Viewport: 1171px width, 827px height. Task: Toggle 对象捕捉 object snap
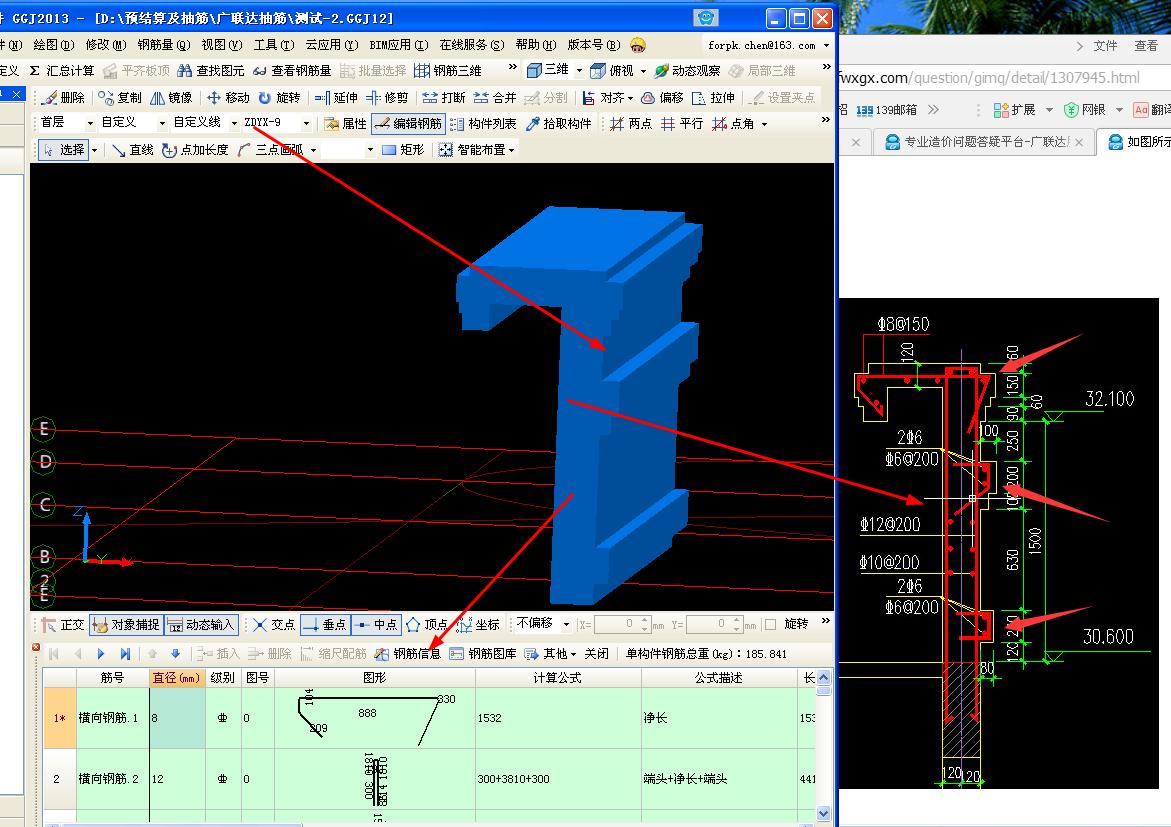click(x=126, y=625)
